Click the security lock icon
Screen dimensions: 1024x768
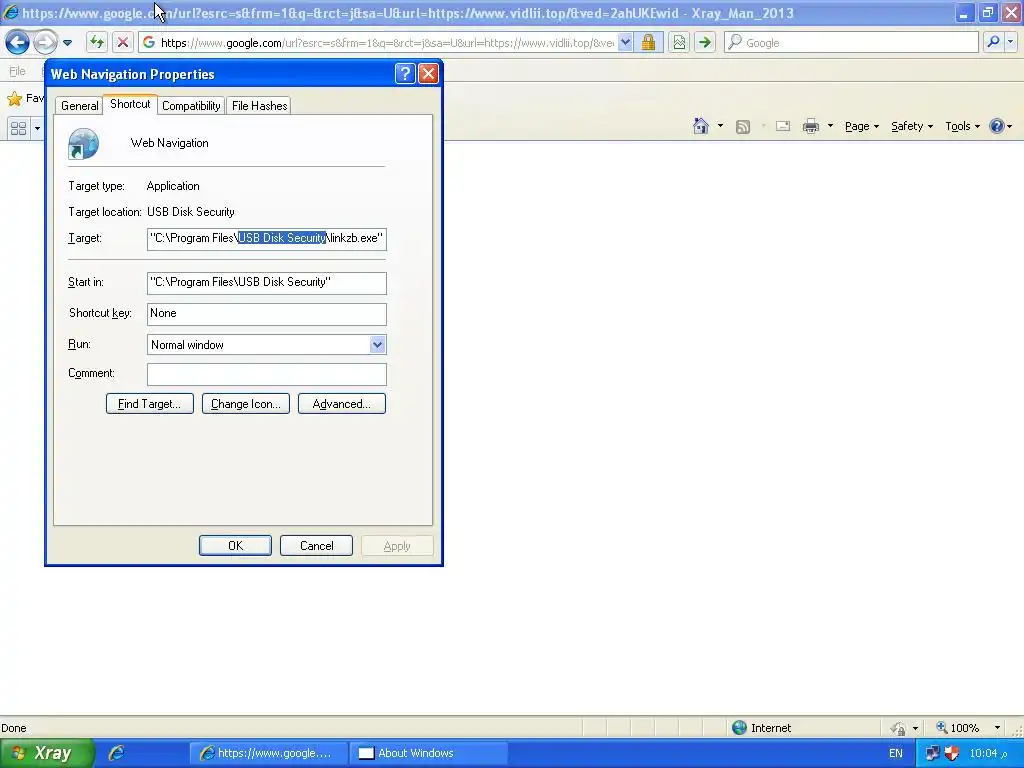point(648,42)
